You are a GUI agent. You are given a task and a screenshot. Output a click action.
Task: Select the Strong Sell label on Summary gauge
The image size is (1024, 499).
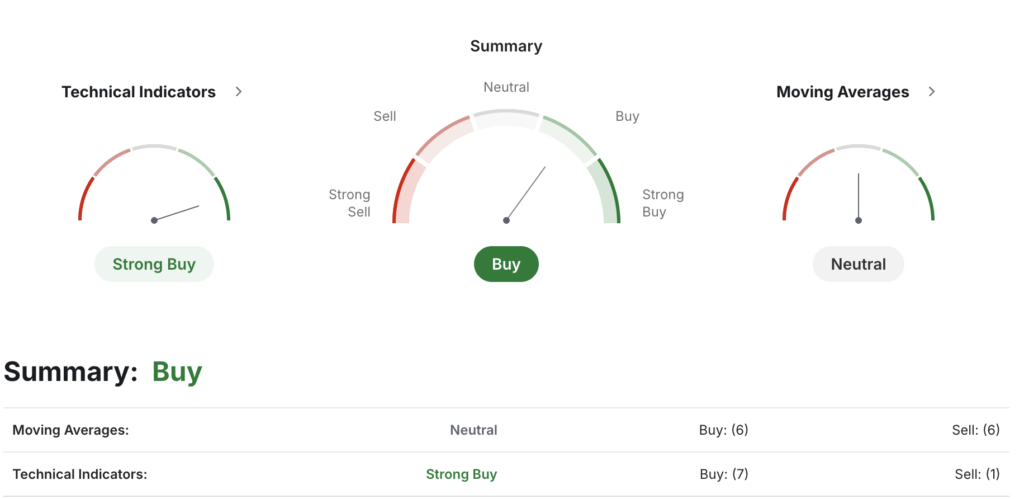click(x=350, y=203)
